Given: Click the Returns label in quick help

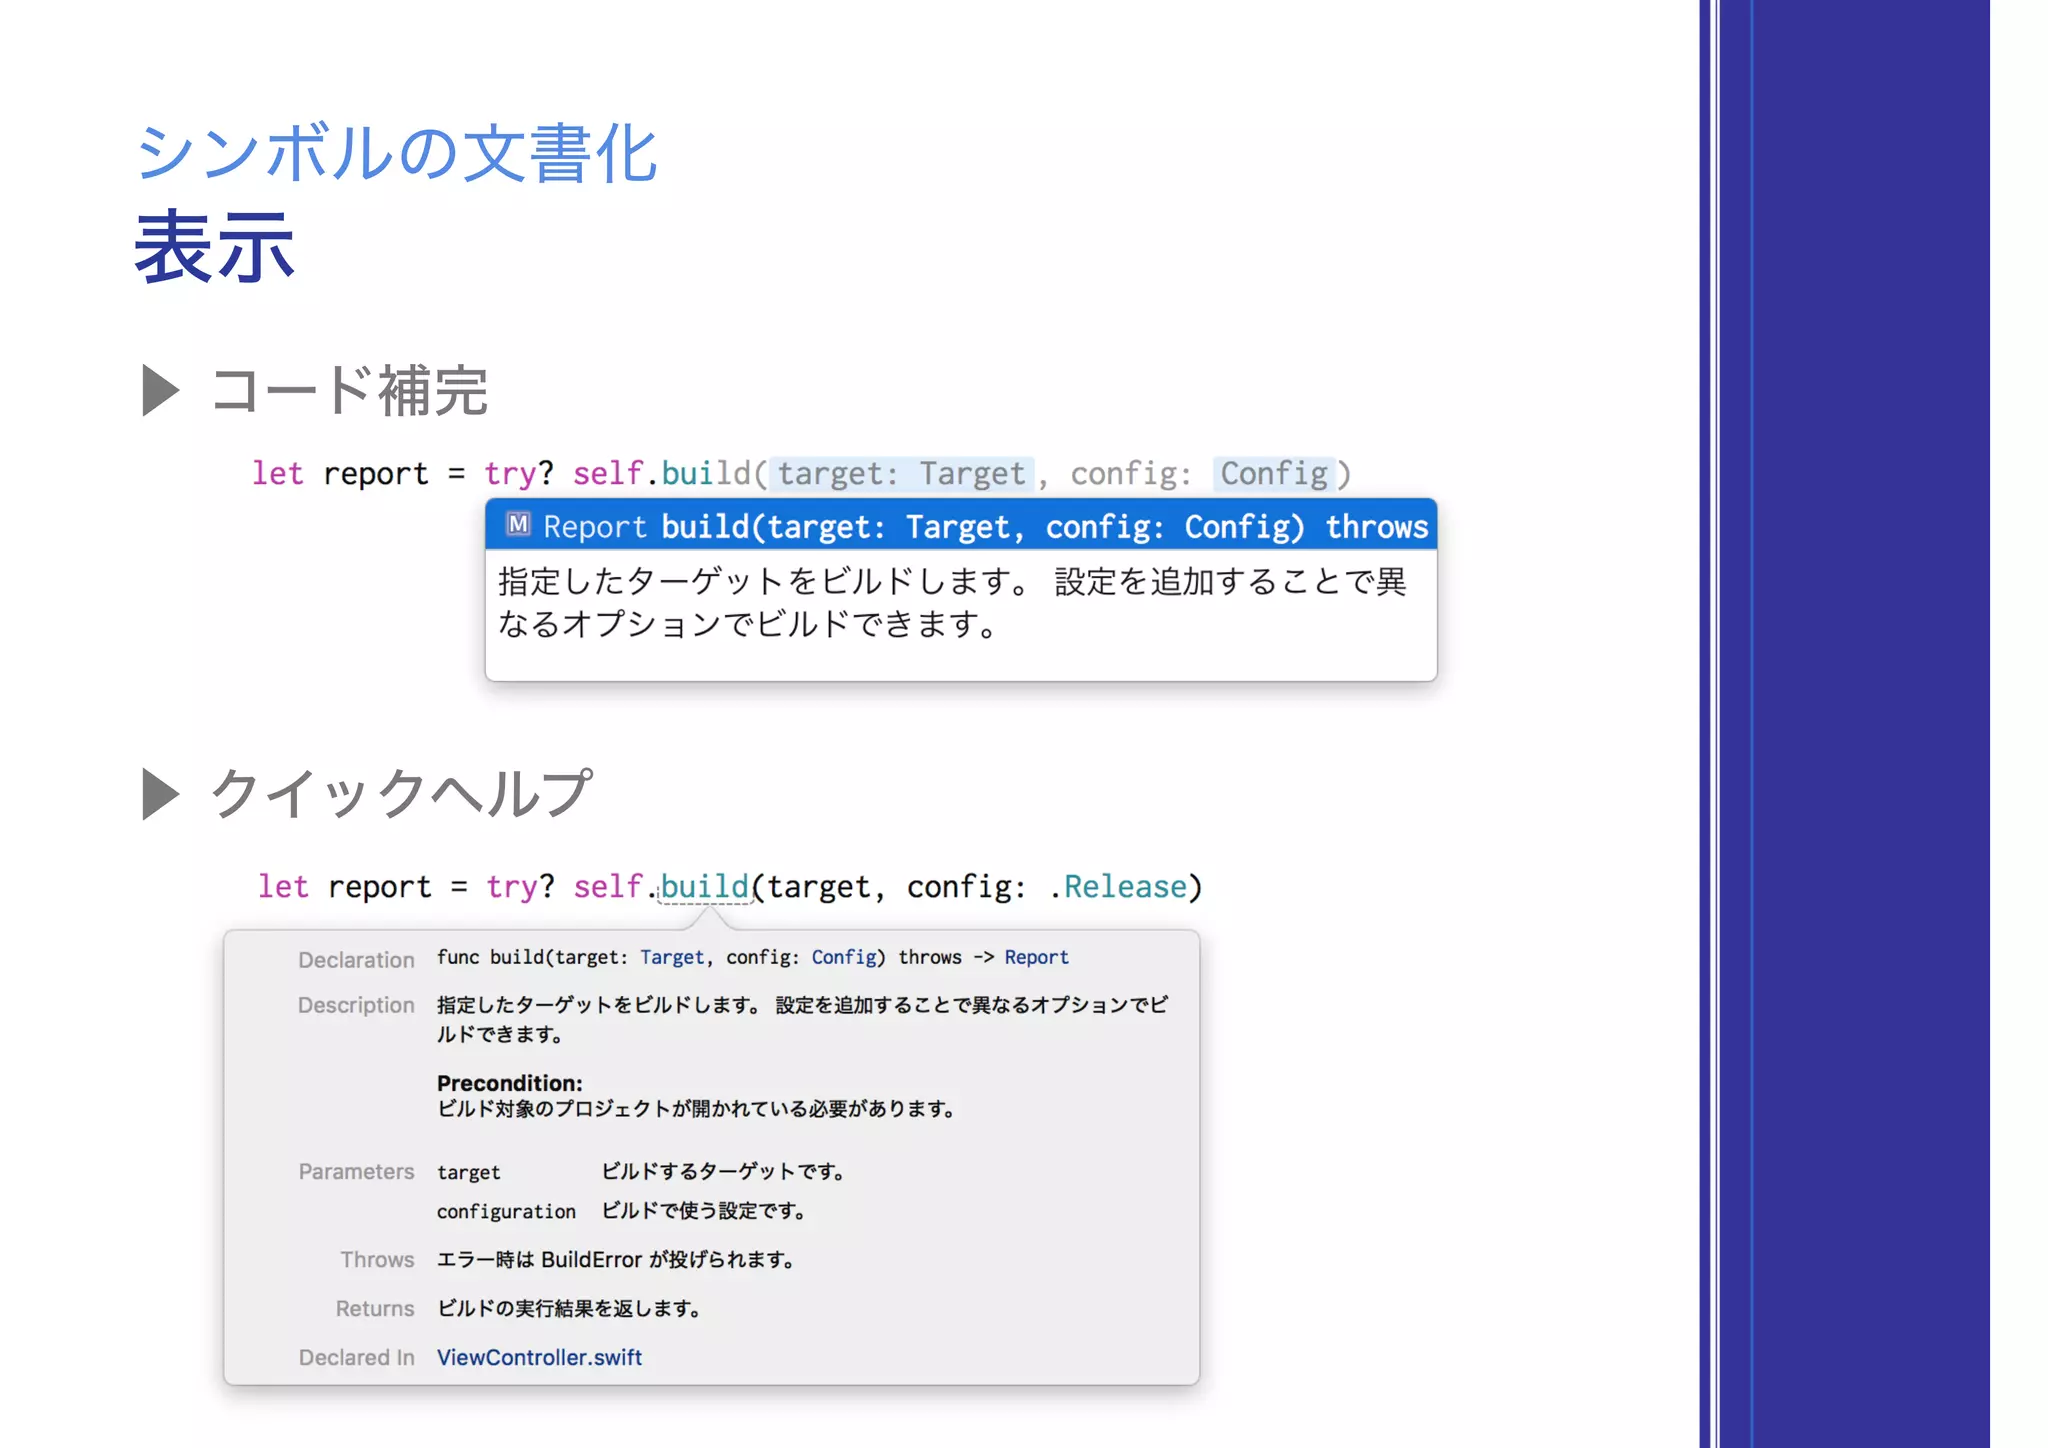Looking at the screenshot, I should 375,1308.
